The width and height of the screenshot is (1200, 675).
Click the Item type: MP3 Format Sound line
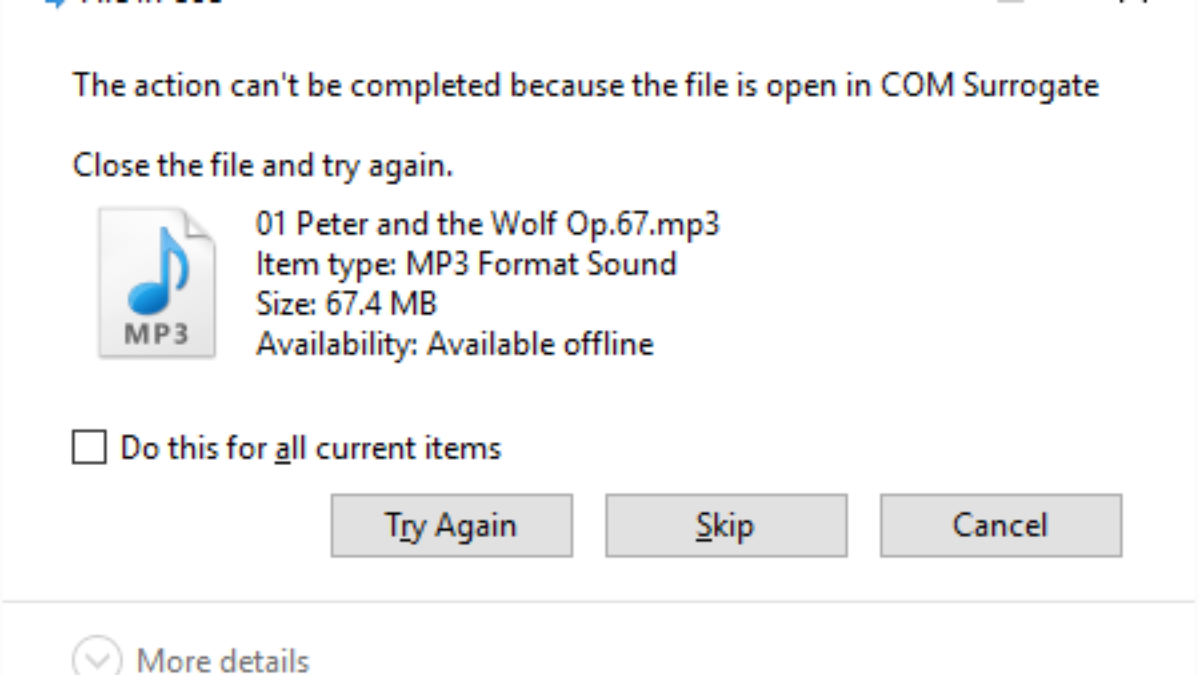click(466, 264)
